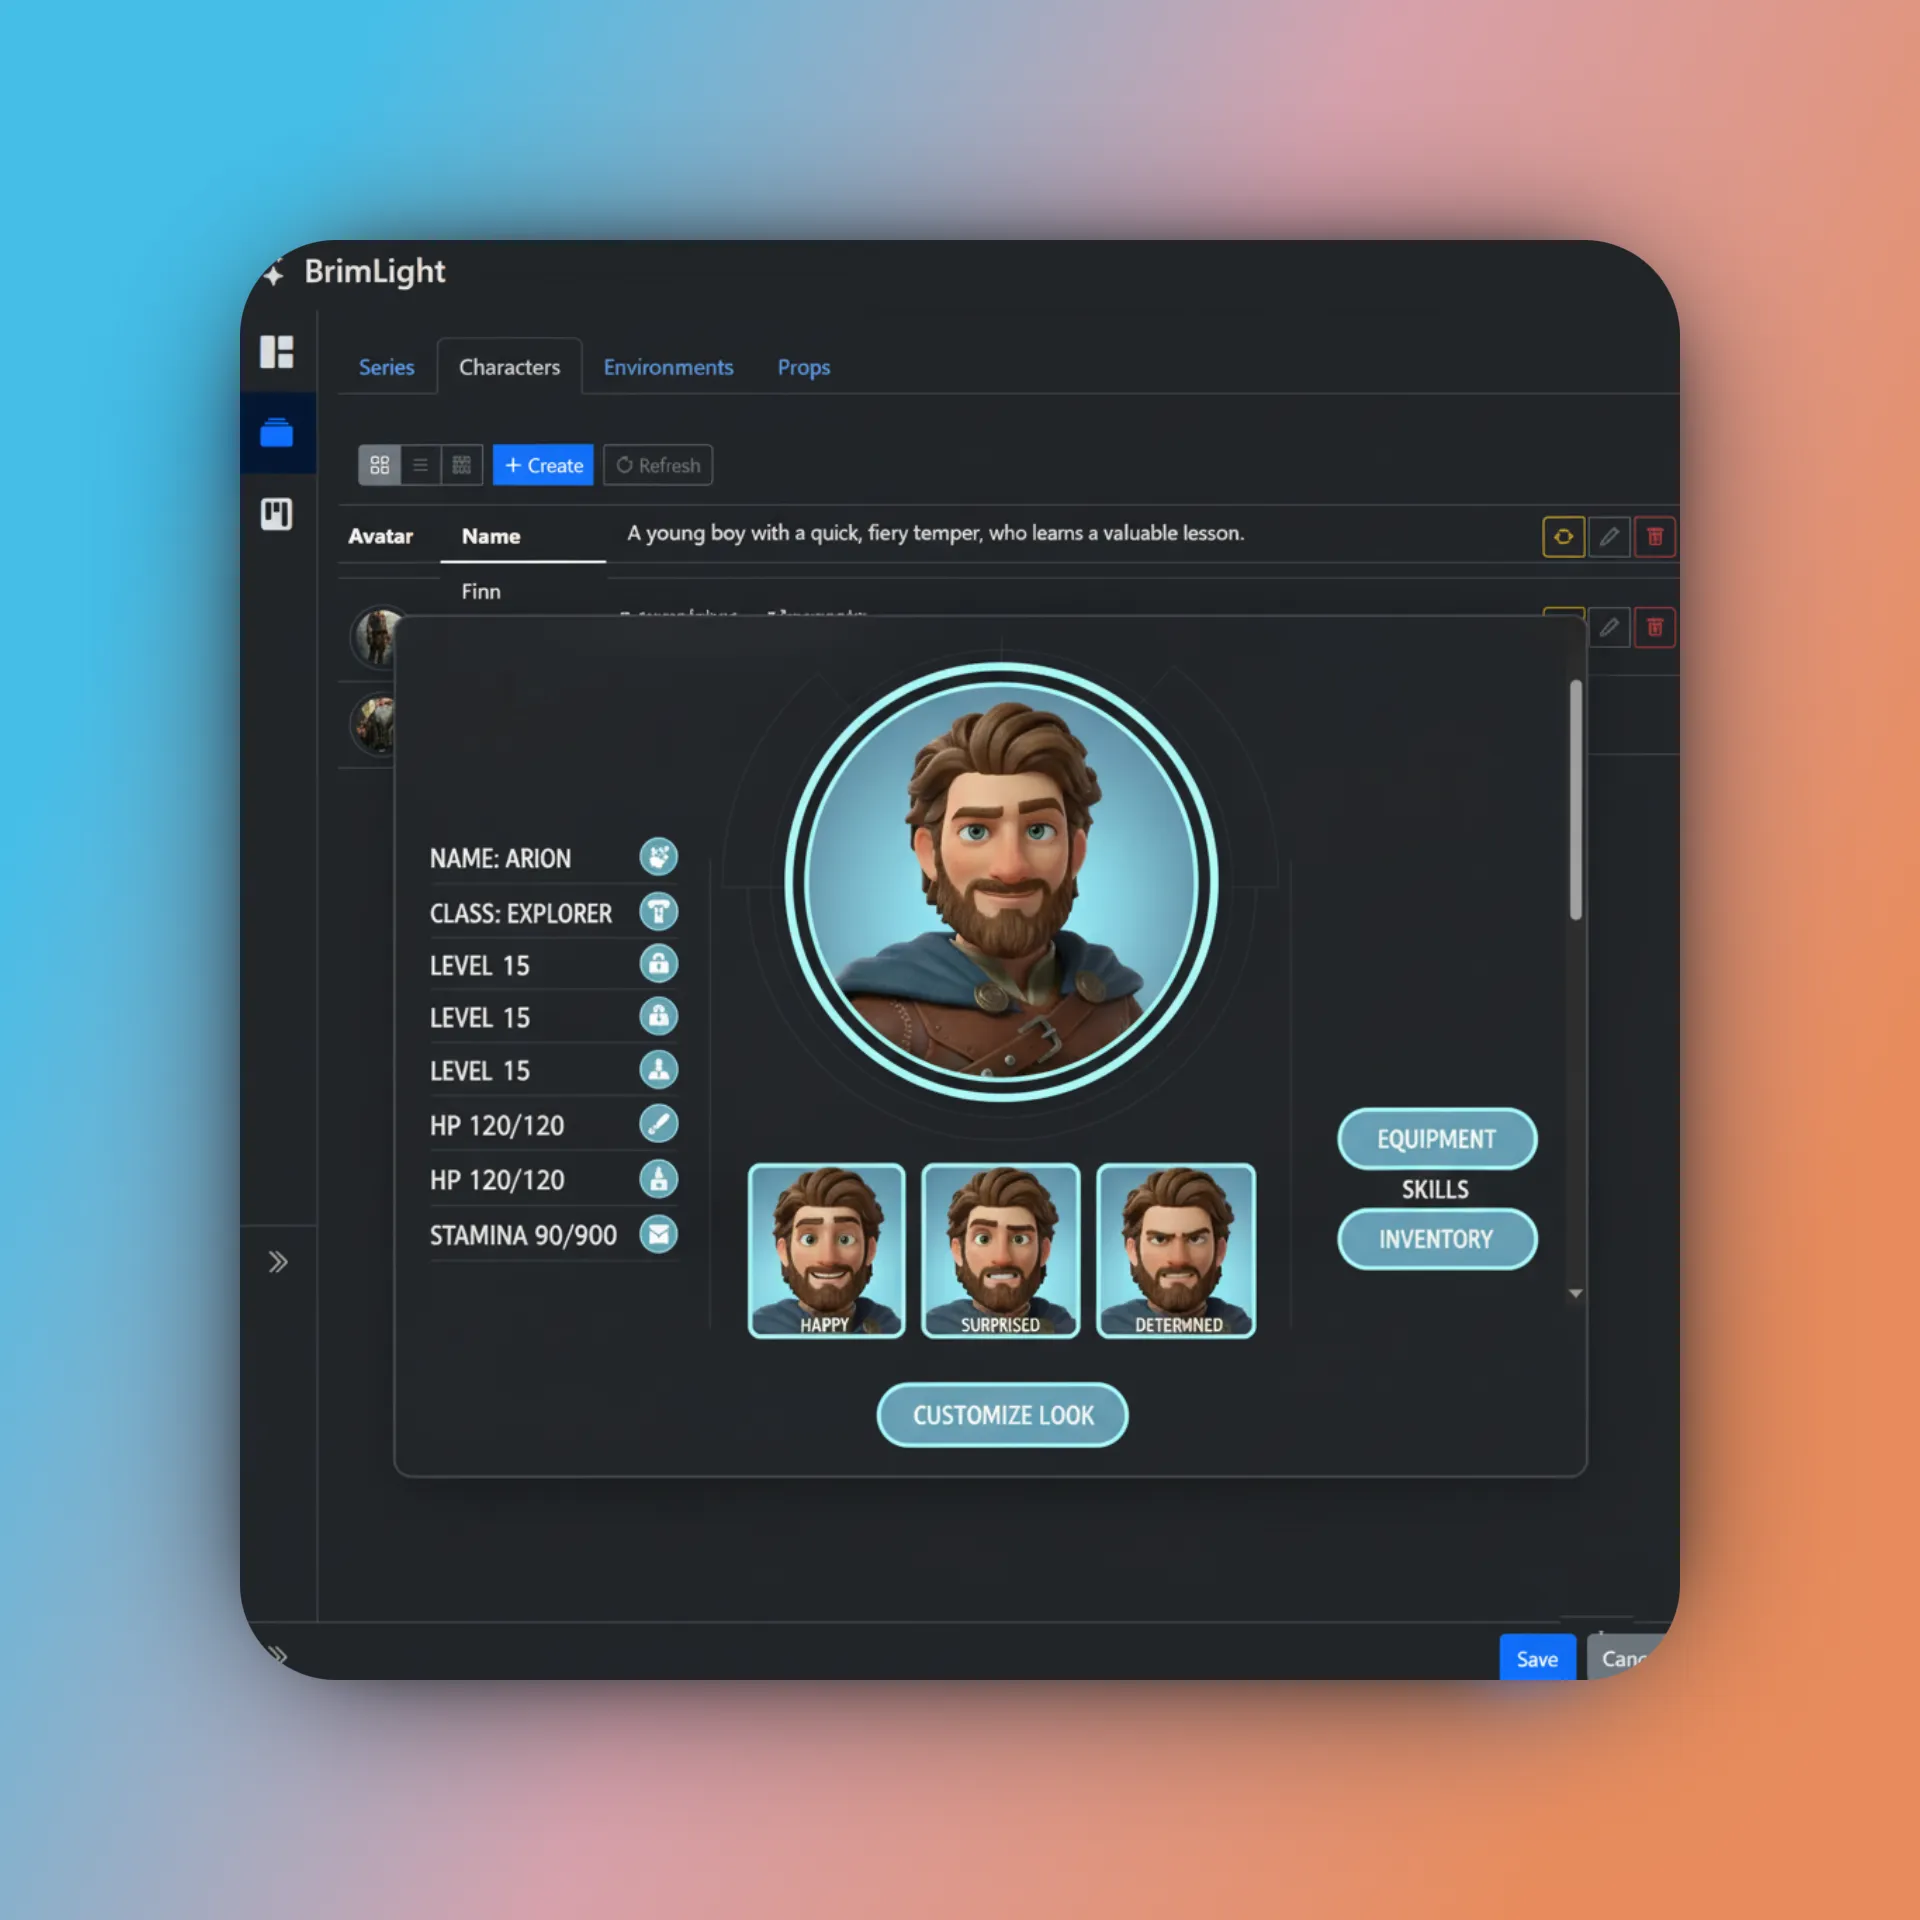The height and width of the screenshot is (1920, 1920).
Task: Open the CUSTOMIZE LOOK panel
Action: tap(1002, 1414)
